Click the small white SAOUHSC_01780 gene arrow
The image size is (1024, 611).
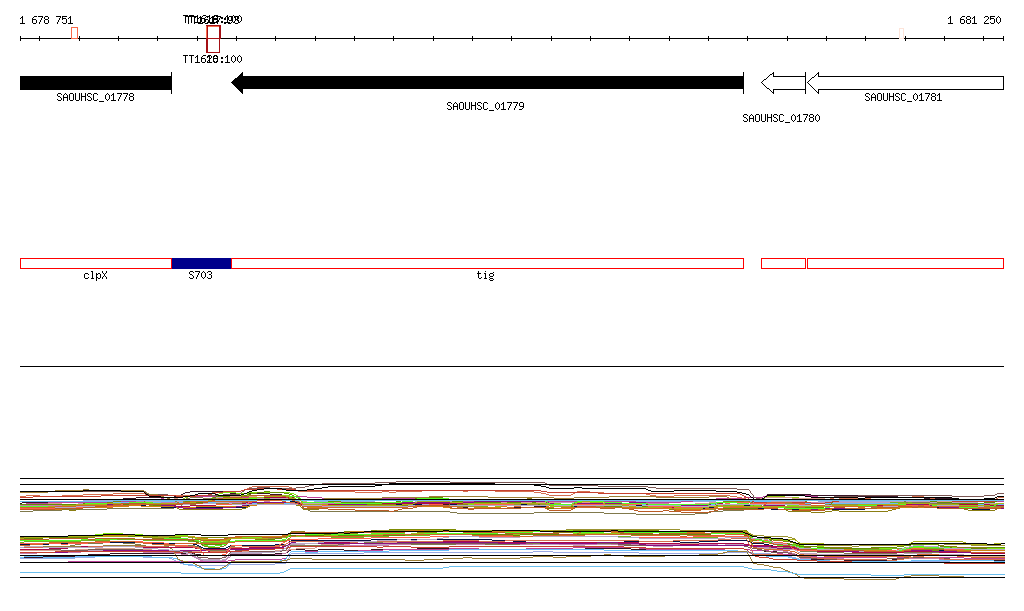click(783, 83)
